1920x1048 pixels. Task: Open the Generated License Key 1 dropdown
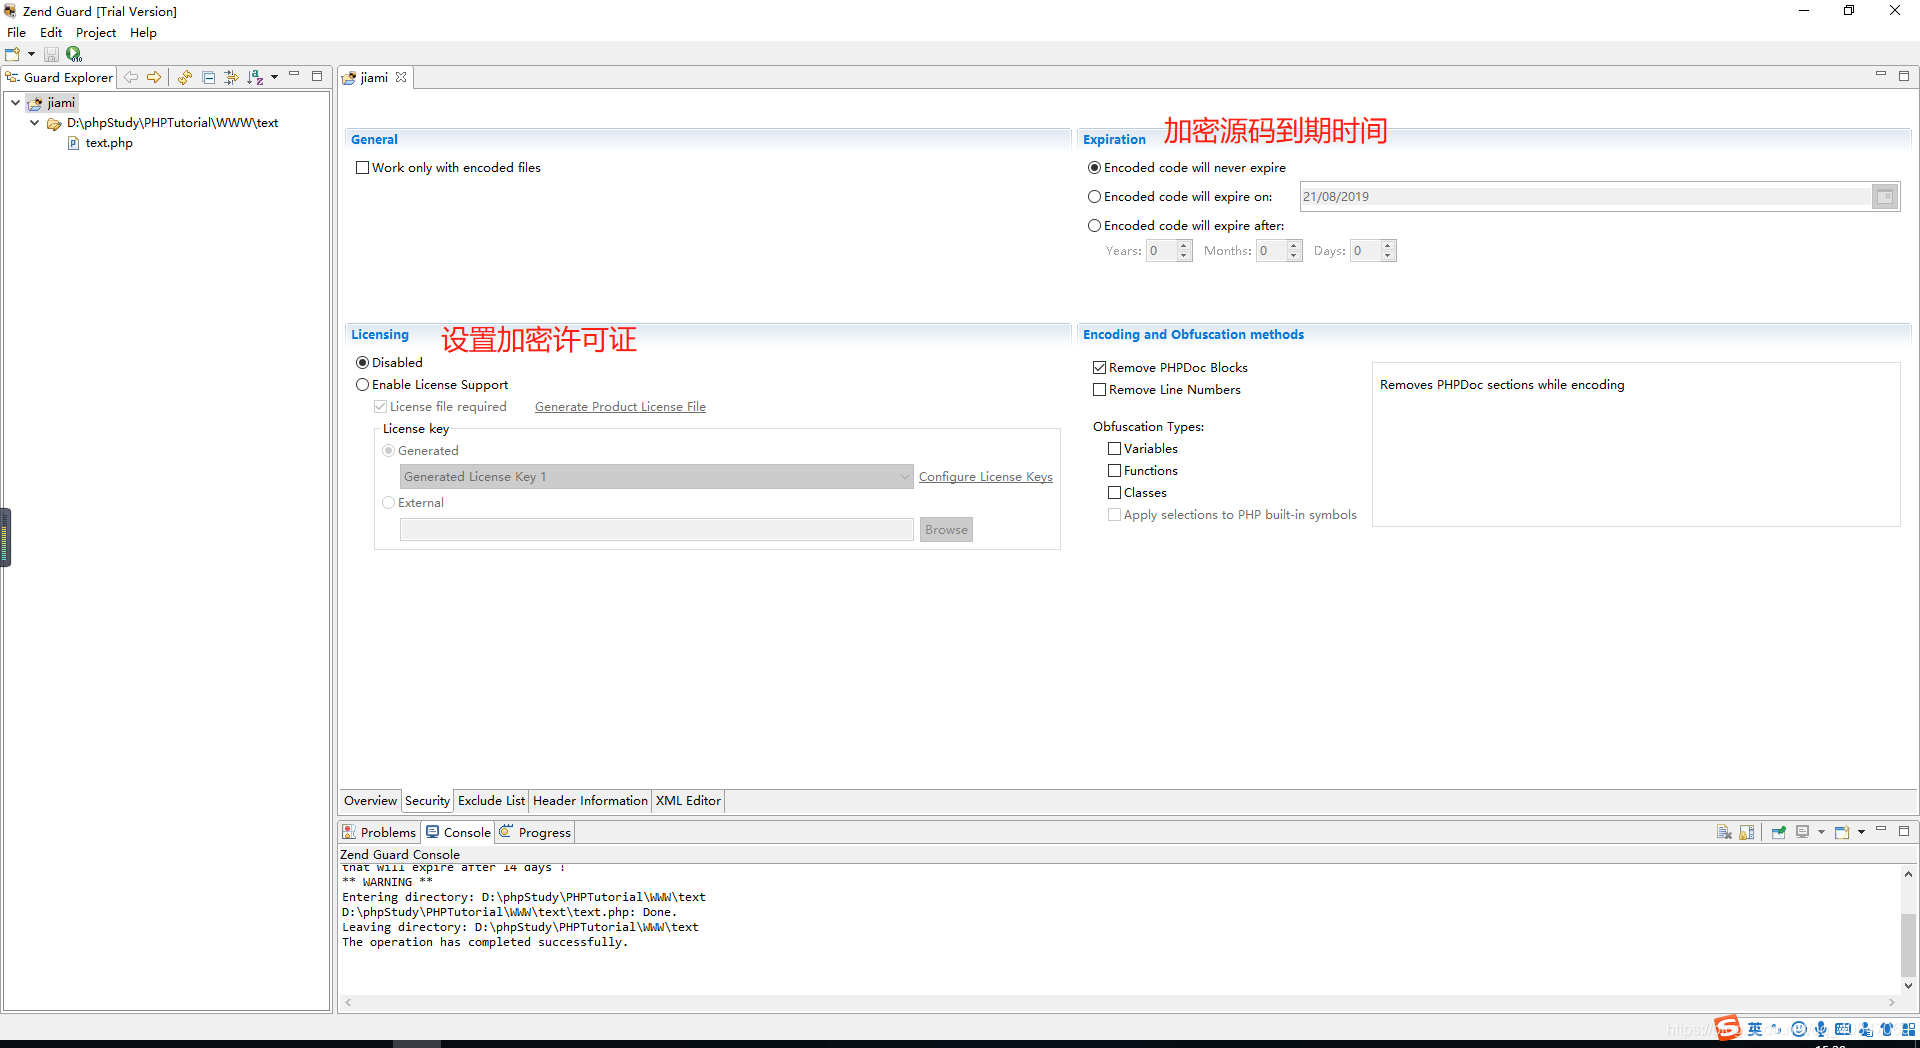[657, 477]
